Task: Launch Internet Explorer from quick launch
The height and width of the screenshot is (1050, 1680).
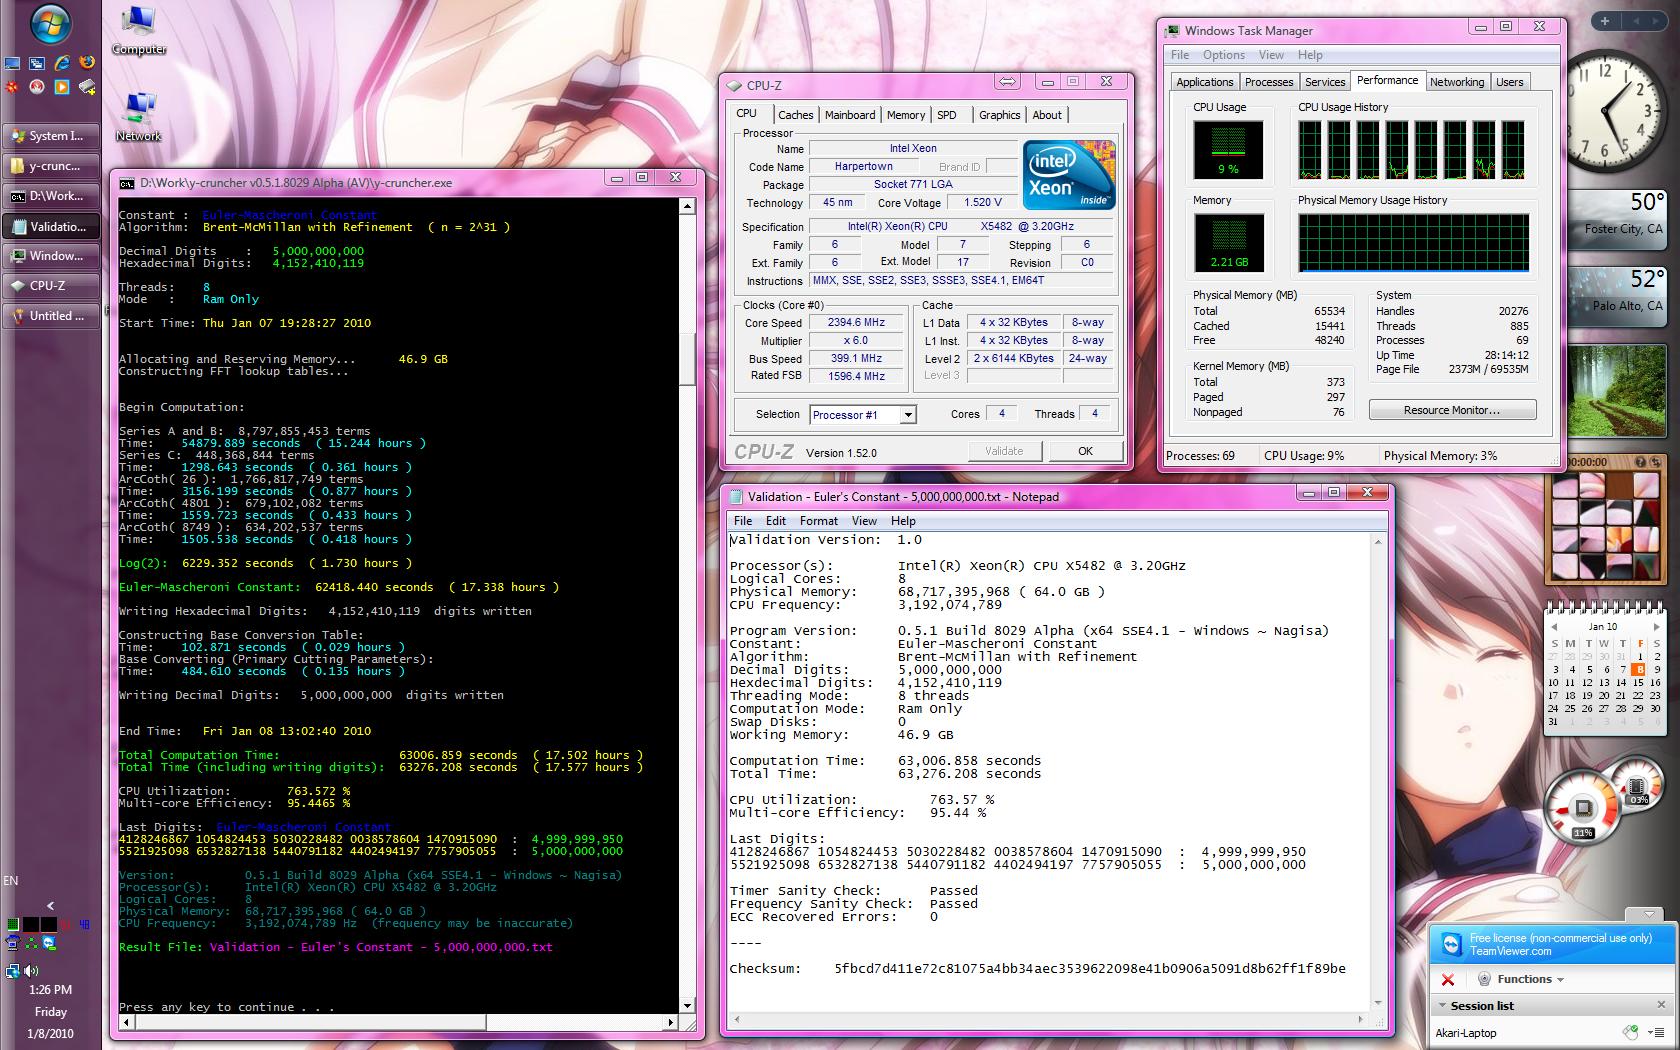Action: 62,64
